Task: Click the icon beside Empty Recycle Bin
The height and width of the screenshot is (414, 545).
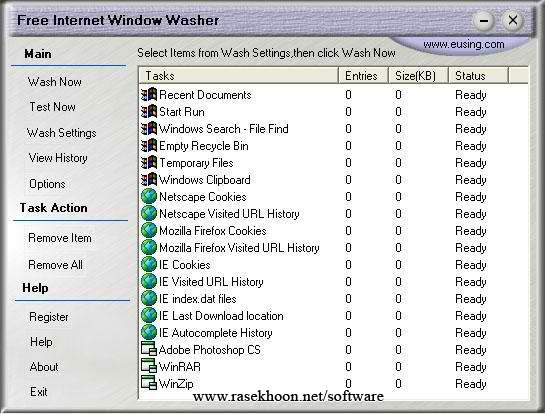Action: tap(149, 146)
